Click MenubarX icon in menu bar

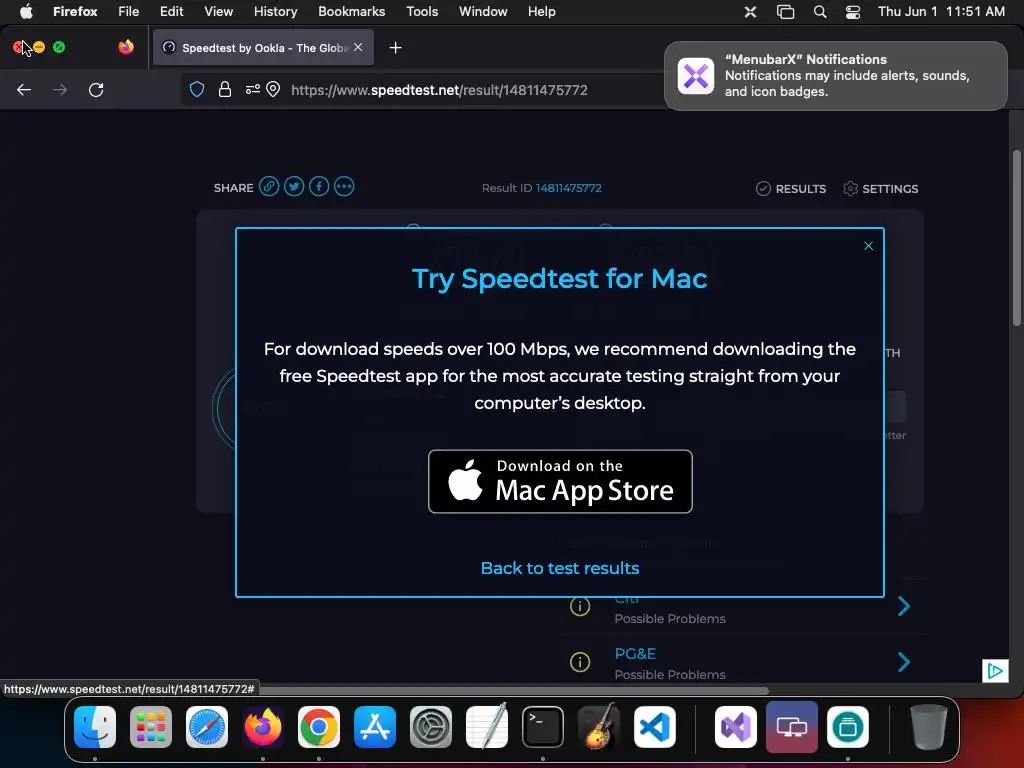[750, 12]
